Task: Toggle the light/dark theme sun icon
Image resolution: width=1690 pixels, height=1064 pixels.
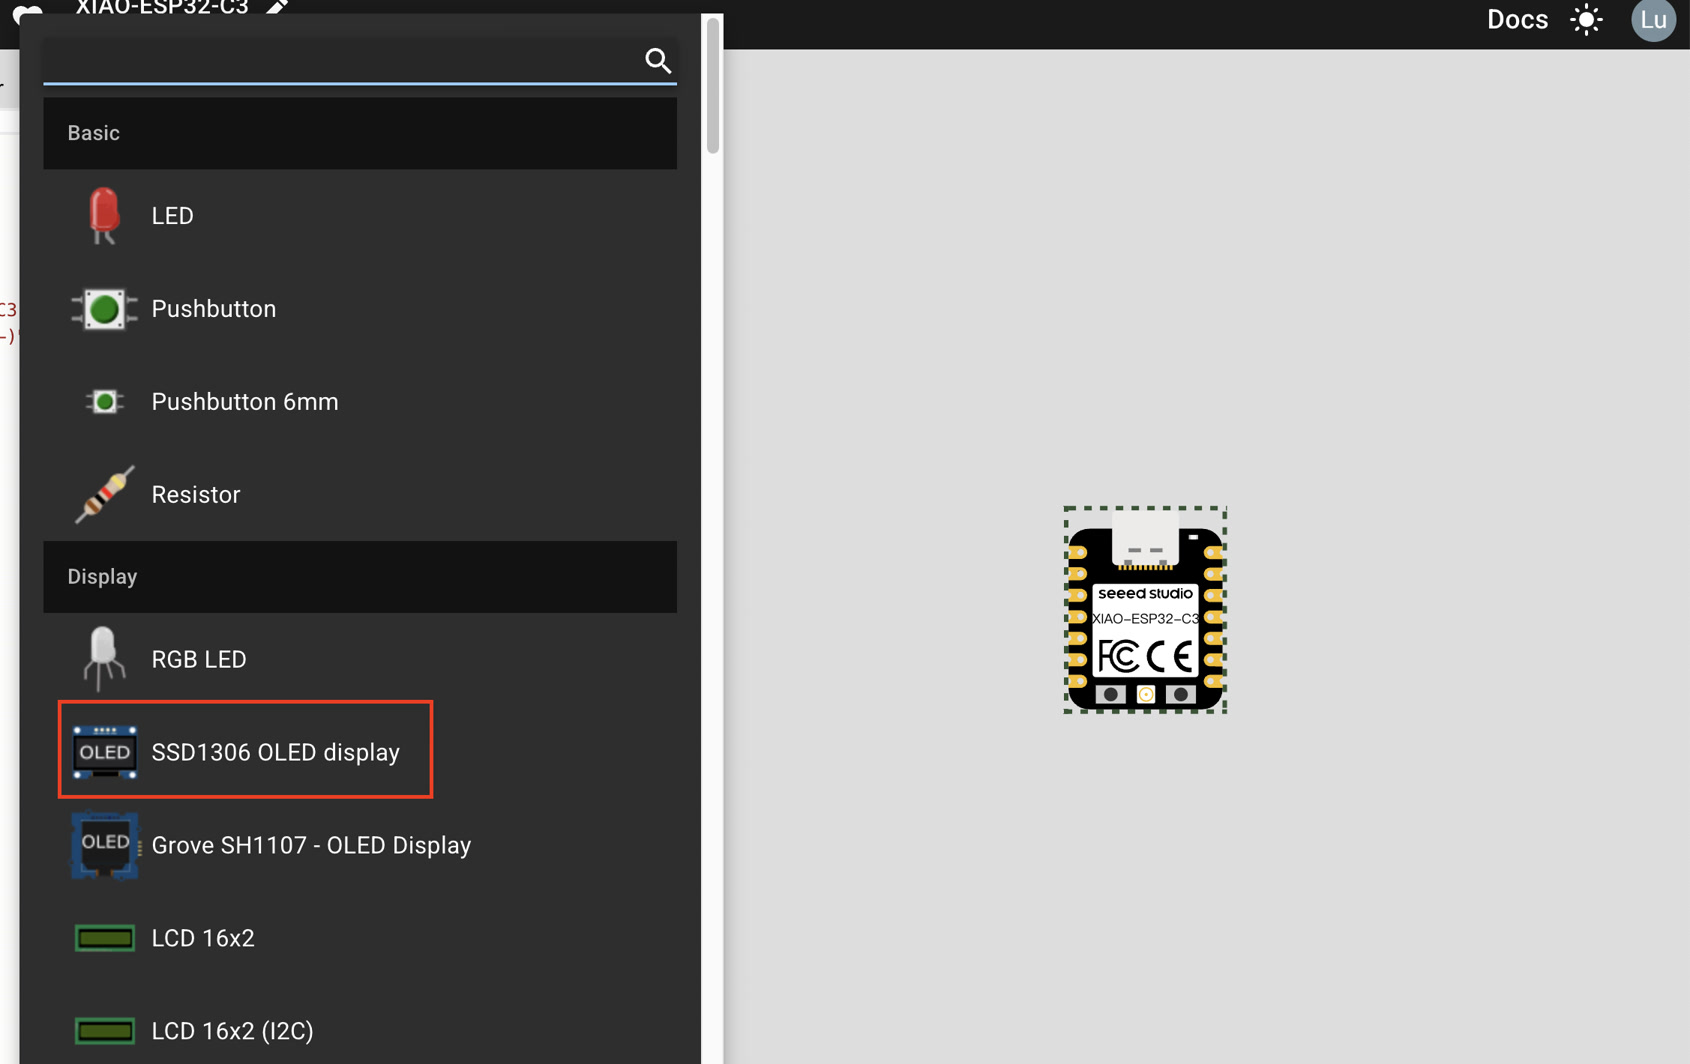Action: (x=1586, y=20)
